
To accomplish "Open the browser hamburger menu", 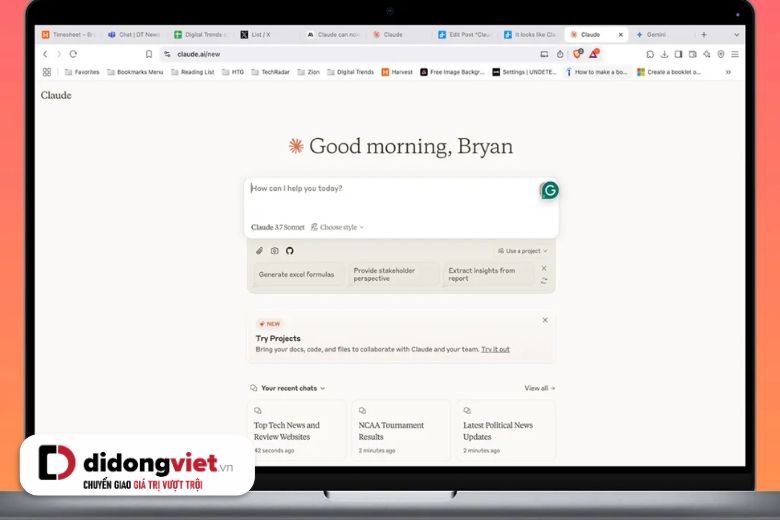I will point(735,54).
